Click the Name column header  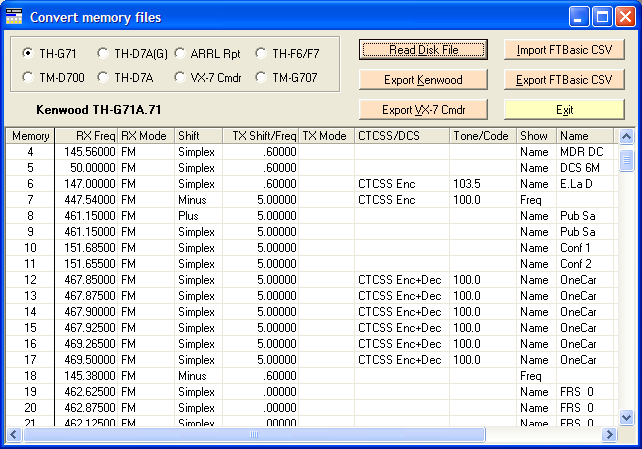[x=585, y=136]
